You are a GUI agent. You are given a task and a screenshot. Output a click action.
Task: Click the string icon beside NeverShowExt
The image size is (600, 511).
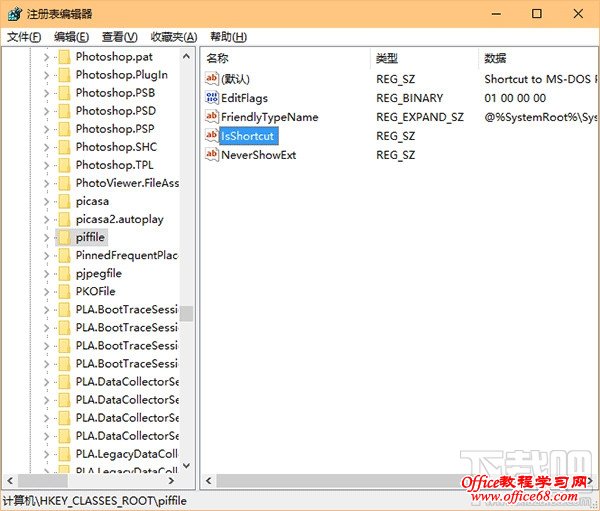tap(212, 155)
